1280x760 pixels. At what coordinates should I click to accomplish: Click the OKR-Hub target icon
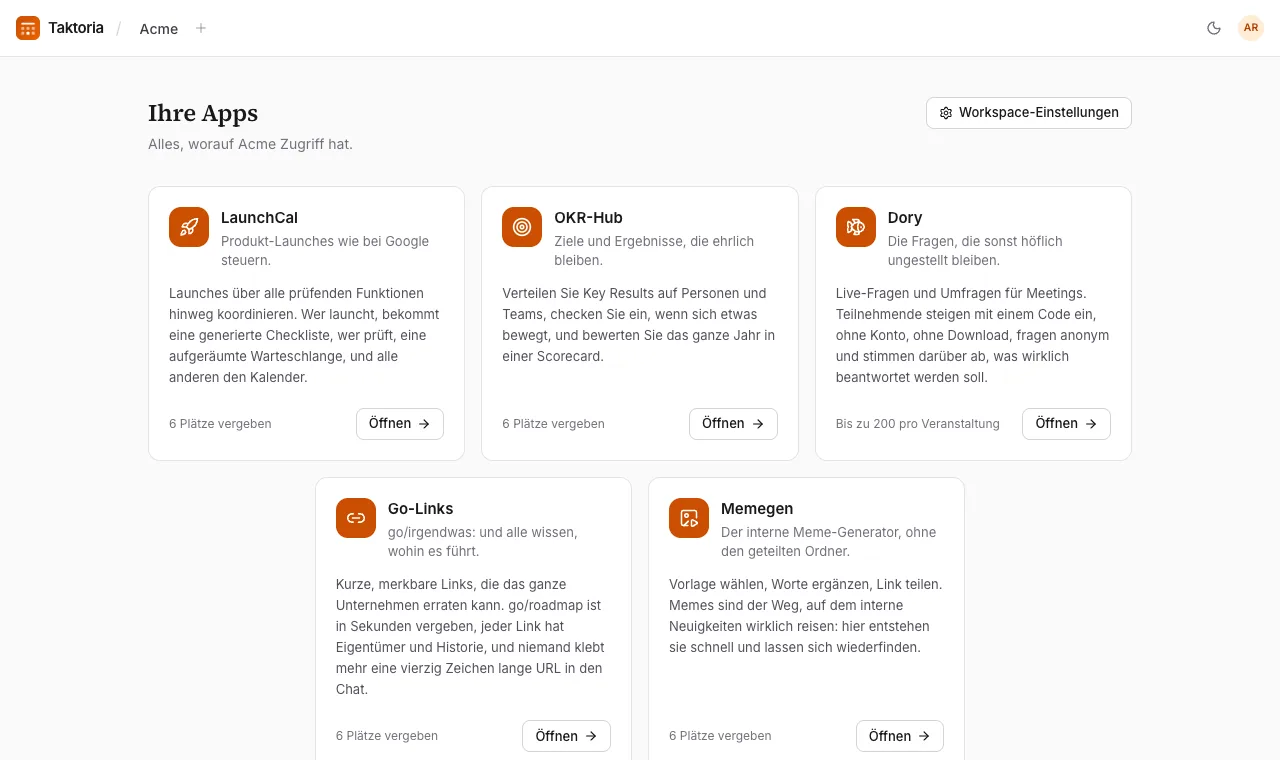tap(522, 227)
